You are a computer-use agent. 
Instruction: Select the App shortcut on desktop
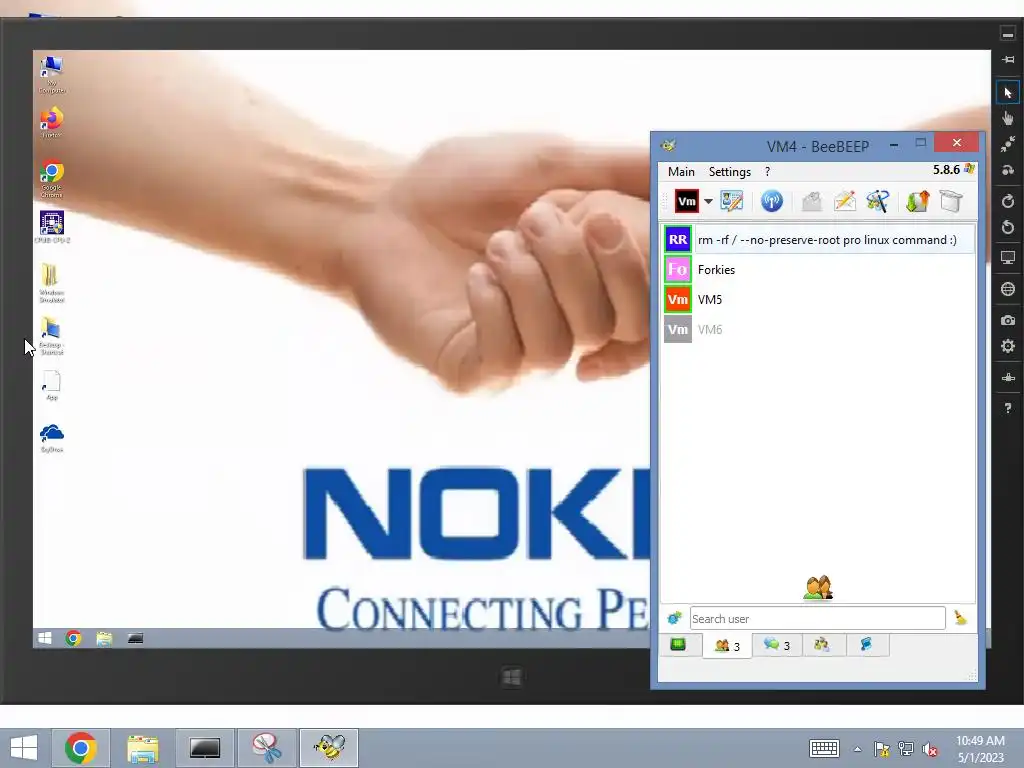pyautogui.click(x=52, y=385)
